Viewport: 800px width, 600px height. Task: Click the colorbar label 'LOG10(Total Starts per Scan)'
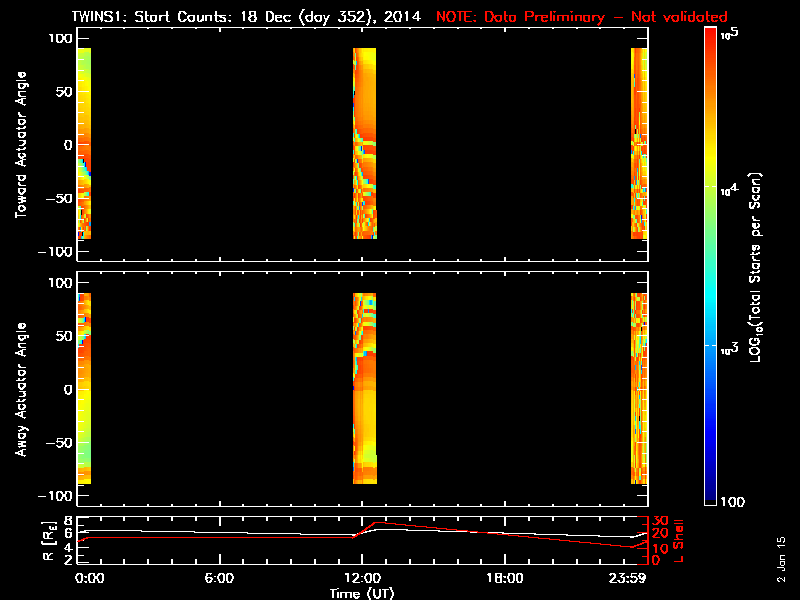pos(755,267)
